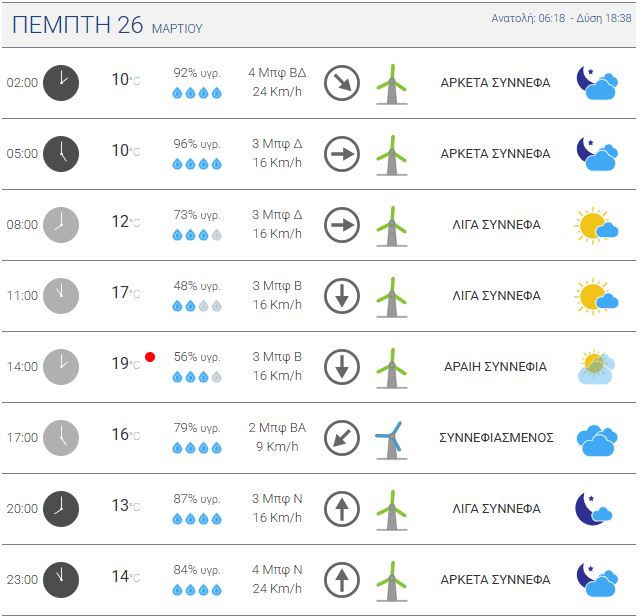Click the moon and cloud icon at 23:00
Viewport: 641px width, 616px height.
click(x=596, y=579)
